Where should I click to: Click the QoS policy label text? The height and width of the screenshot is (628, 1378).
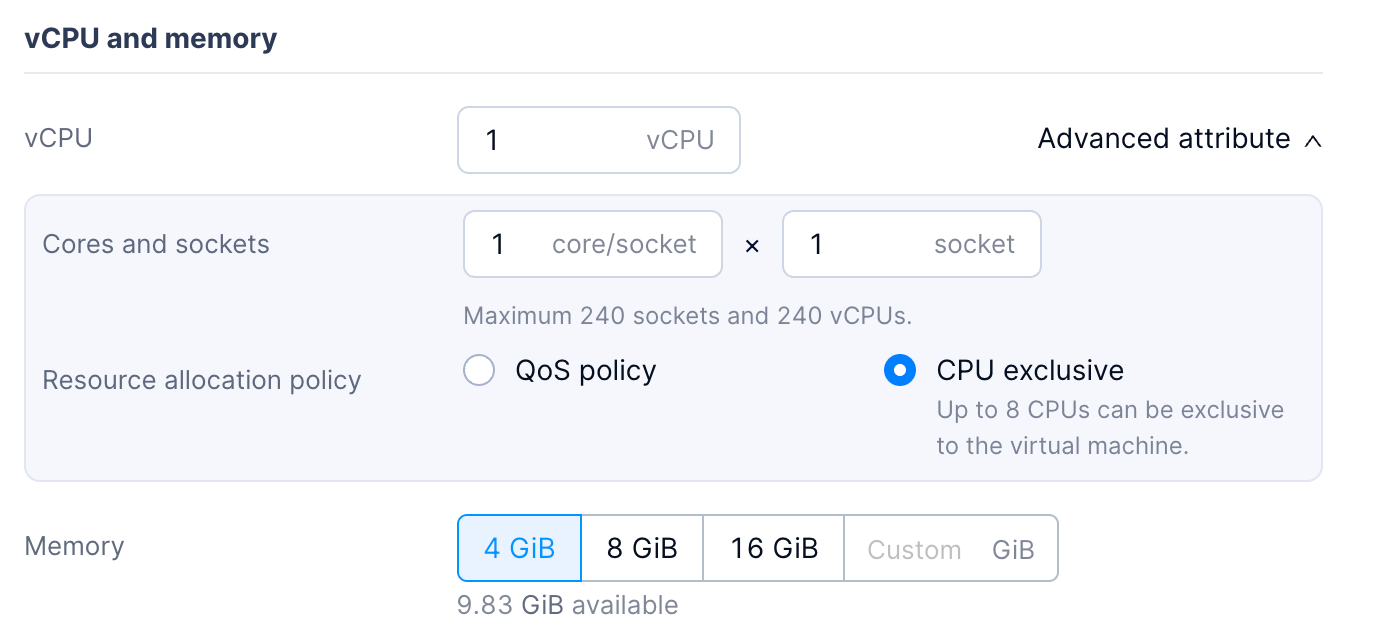point(586,371)
